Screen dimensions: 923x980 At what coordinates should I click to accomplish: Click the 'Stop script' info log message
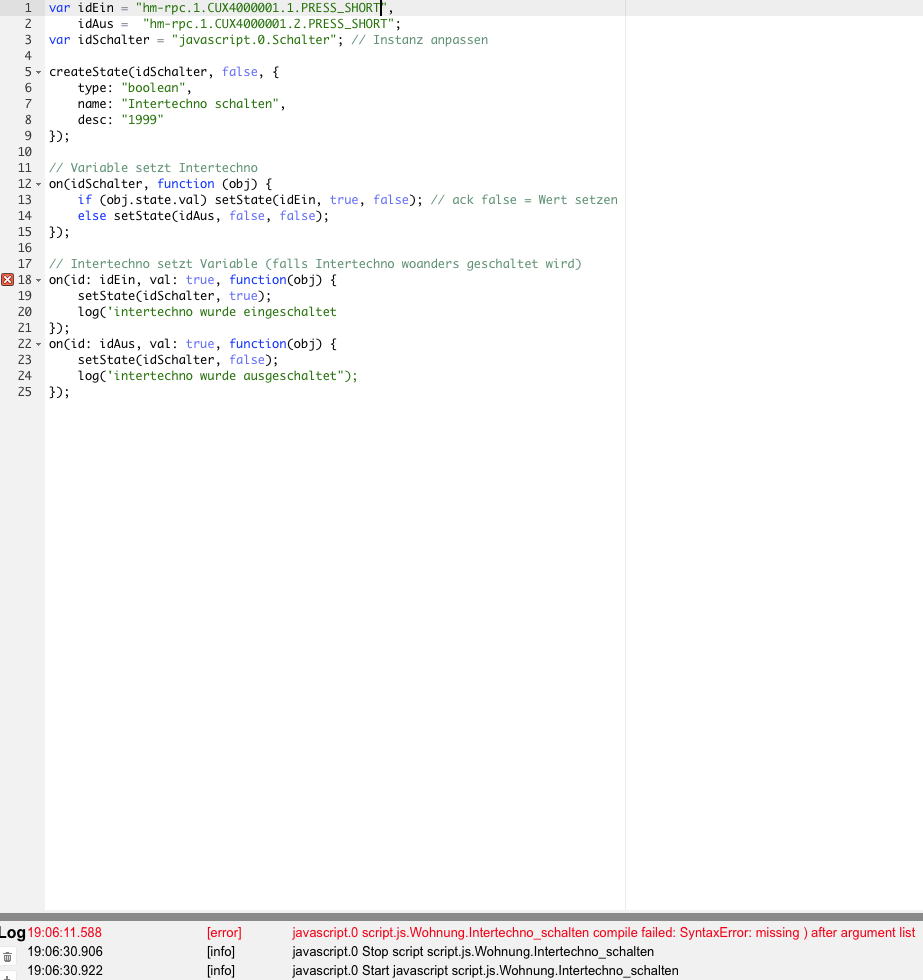point(472,951)
